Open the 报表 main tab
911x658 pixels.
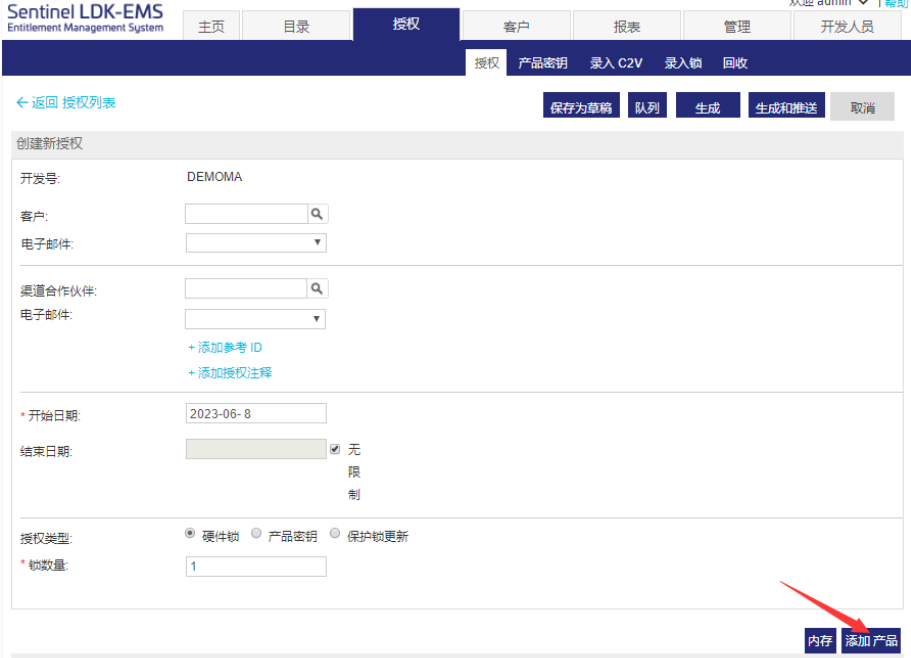(626, 27)
